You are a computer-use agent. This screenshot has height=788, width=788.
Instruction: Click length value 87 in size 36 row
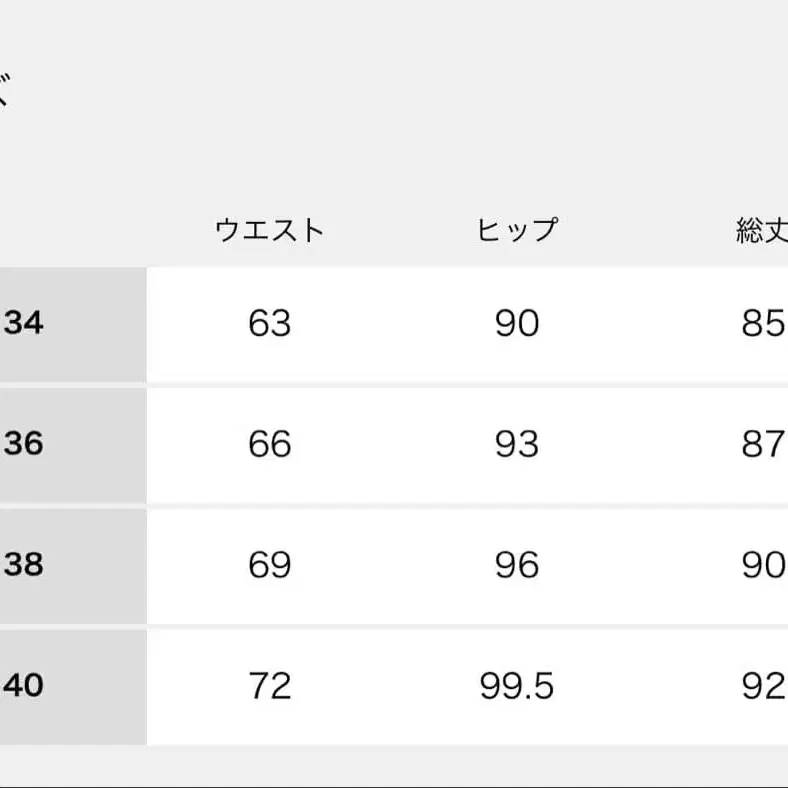(763, 445)
